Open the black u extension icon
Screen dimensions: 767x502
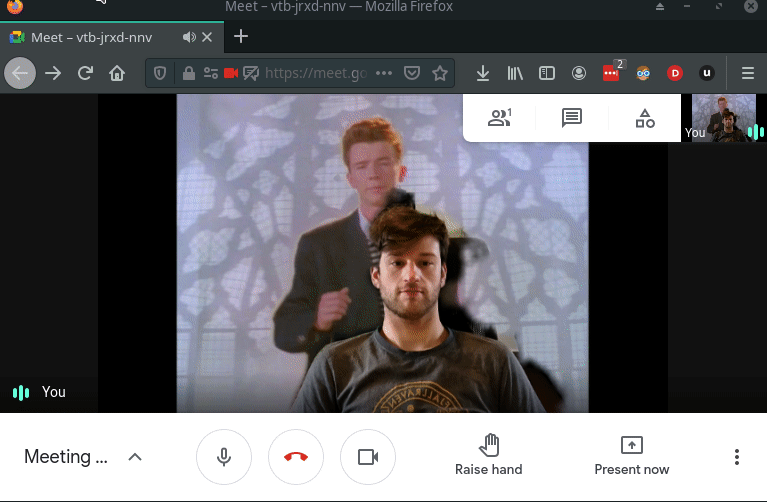pyautogui.click(x=706, y=73)
